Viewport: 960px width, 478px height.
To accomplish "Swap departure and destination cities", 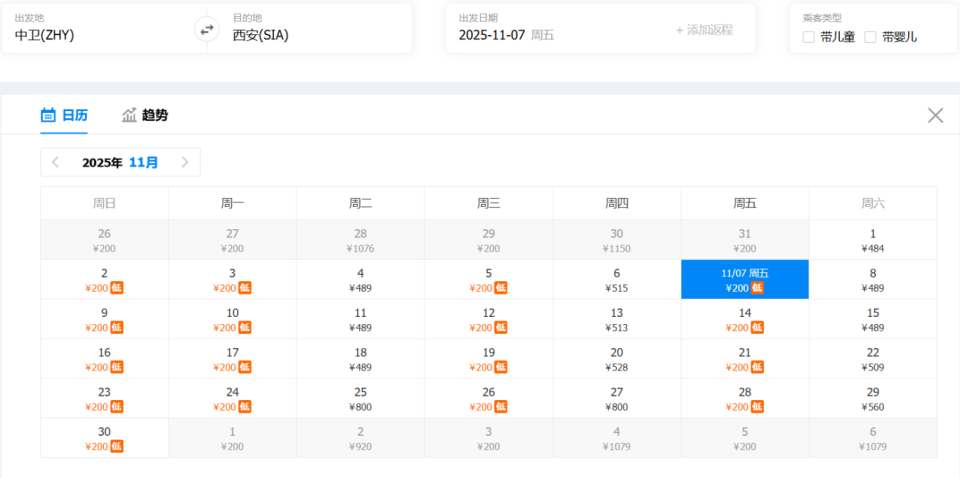I will point(207,29).
